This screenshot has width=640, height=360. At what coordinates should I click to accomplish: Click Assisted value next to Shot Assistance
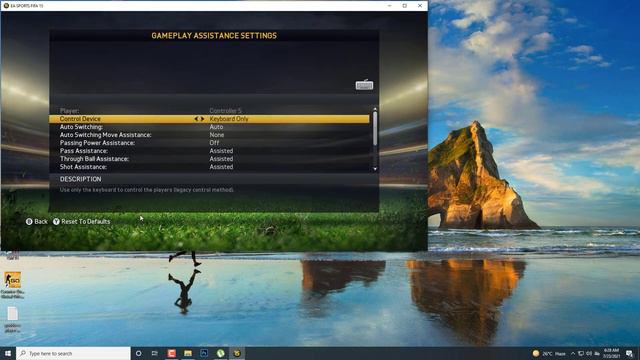click(x=221, y=167)
